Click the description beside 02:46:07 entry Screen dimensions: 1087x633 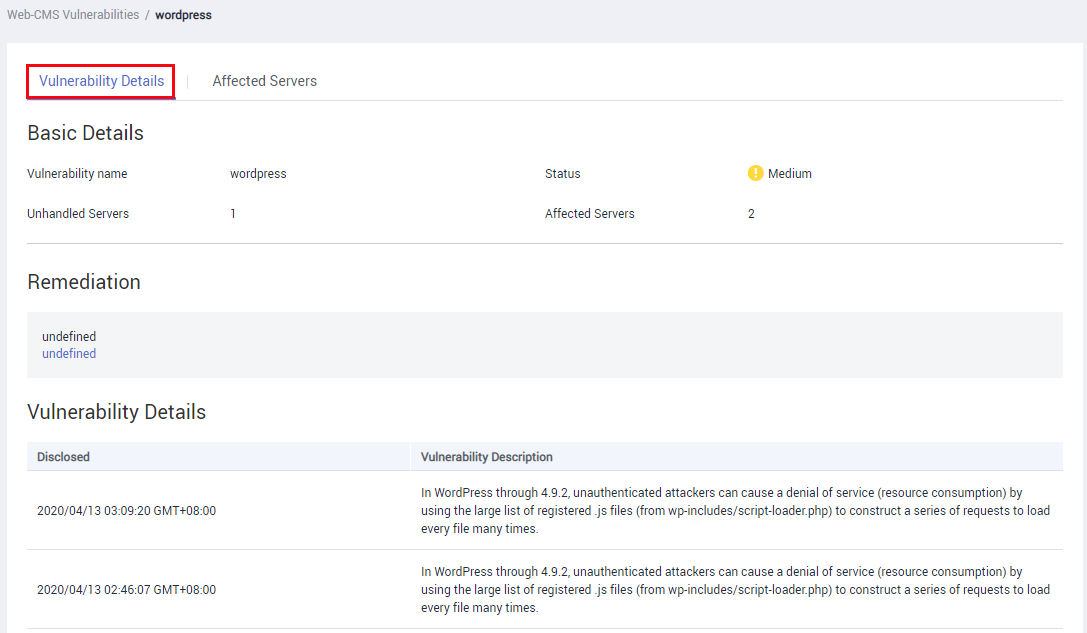pyautogui.click(x=735, y=590)
